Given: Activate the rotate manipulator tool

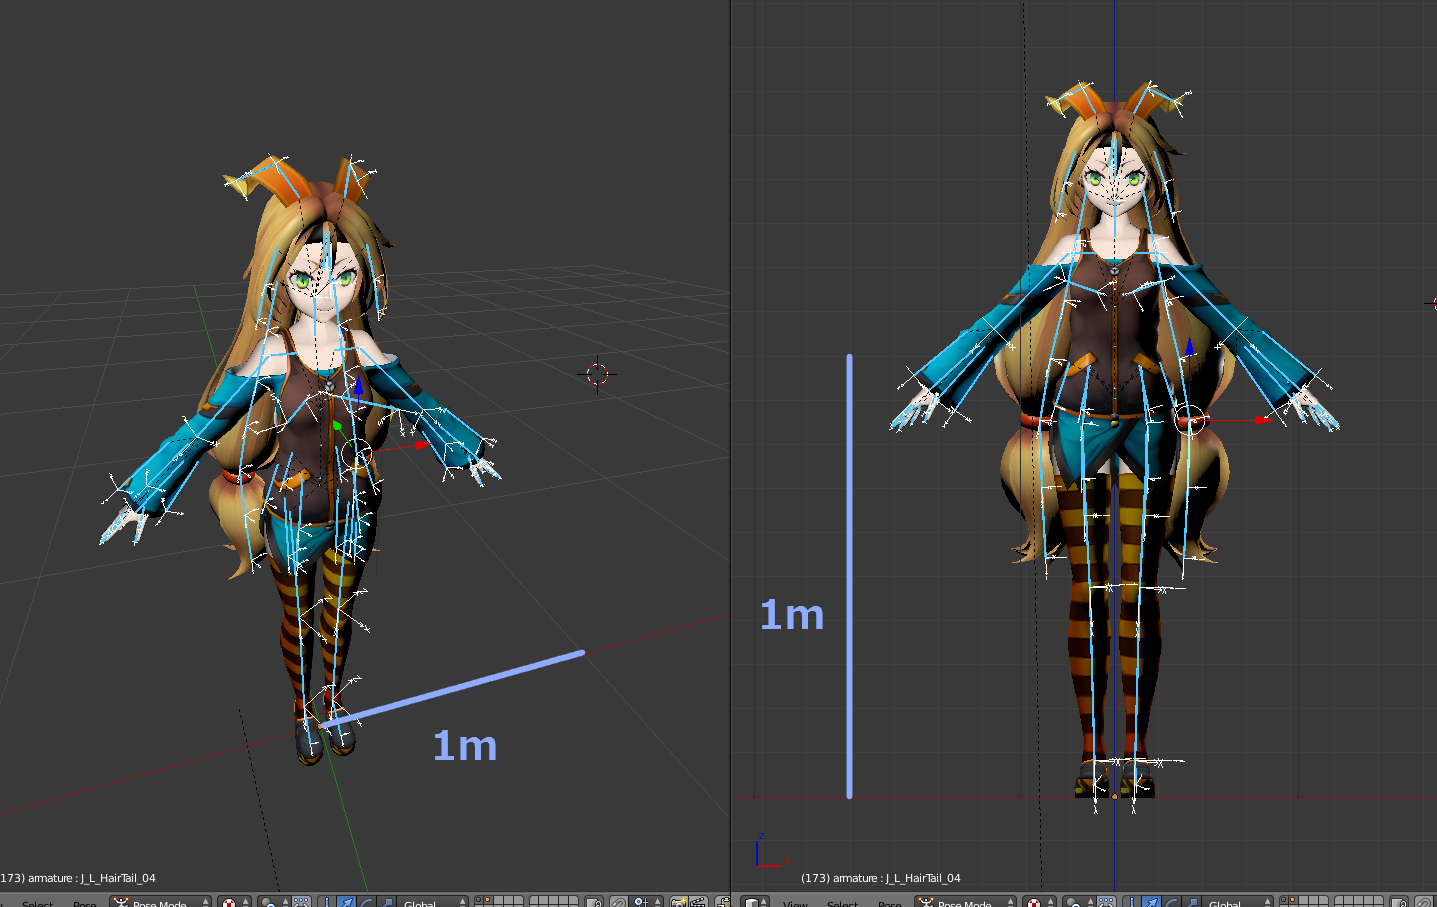Looking at the screenshot, I should point(366,901).
